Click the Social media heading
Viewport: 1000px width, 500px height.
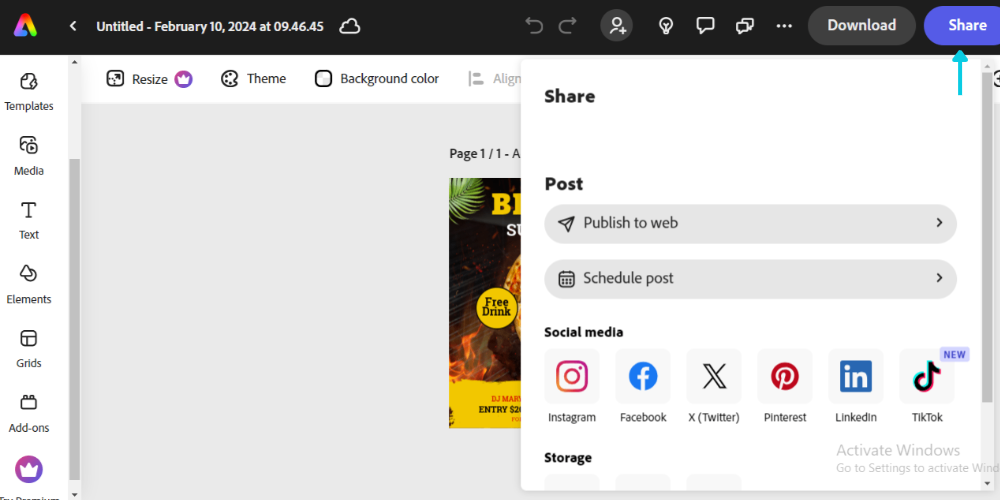[584, 332]
